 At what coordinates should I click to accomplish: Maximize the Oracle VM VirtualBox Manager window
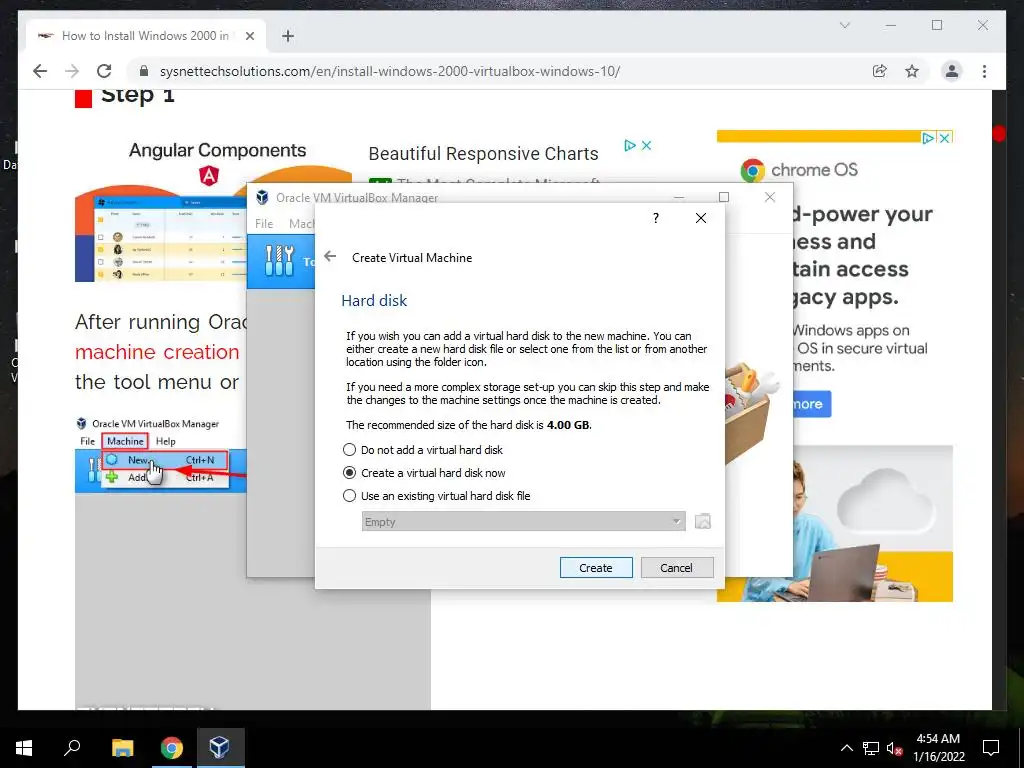(x=724, y=197)
